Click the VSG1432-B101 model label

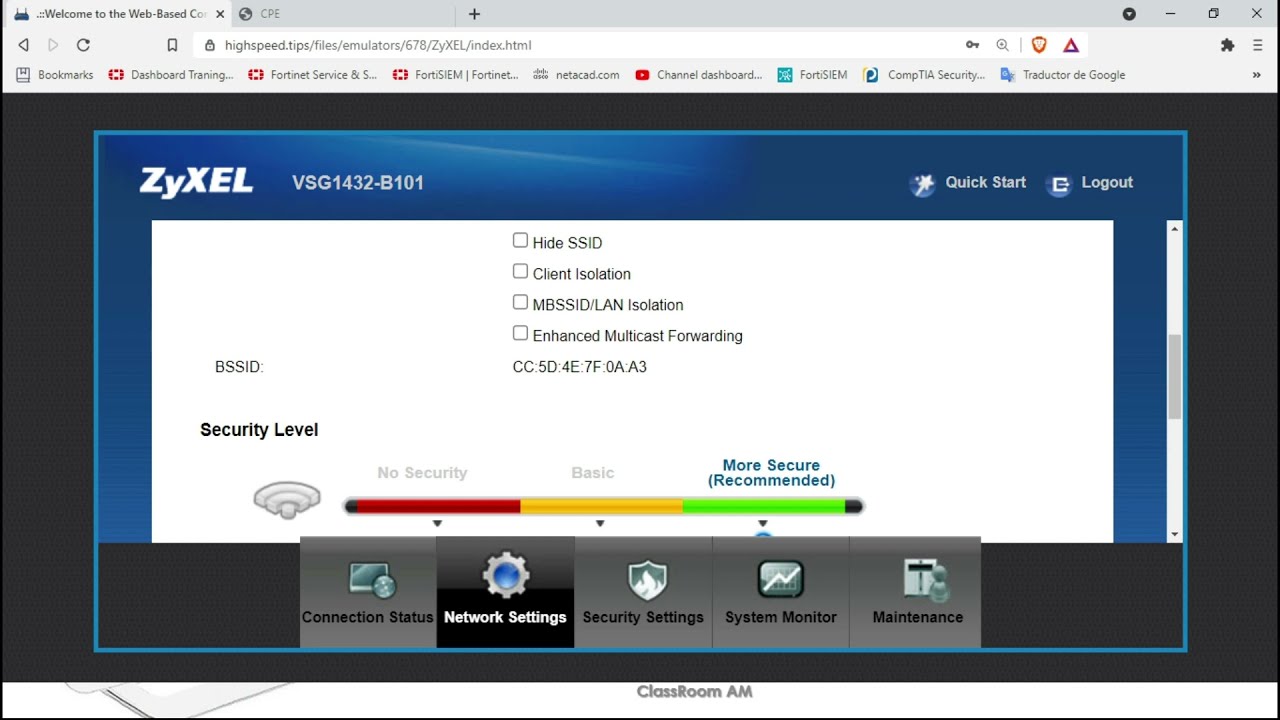[358, 183]
